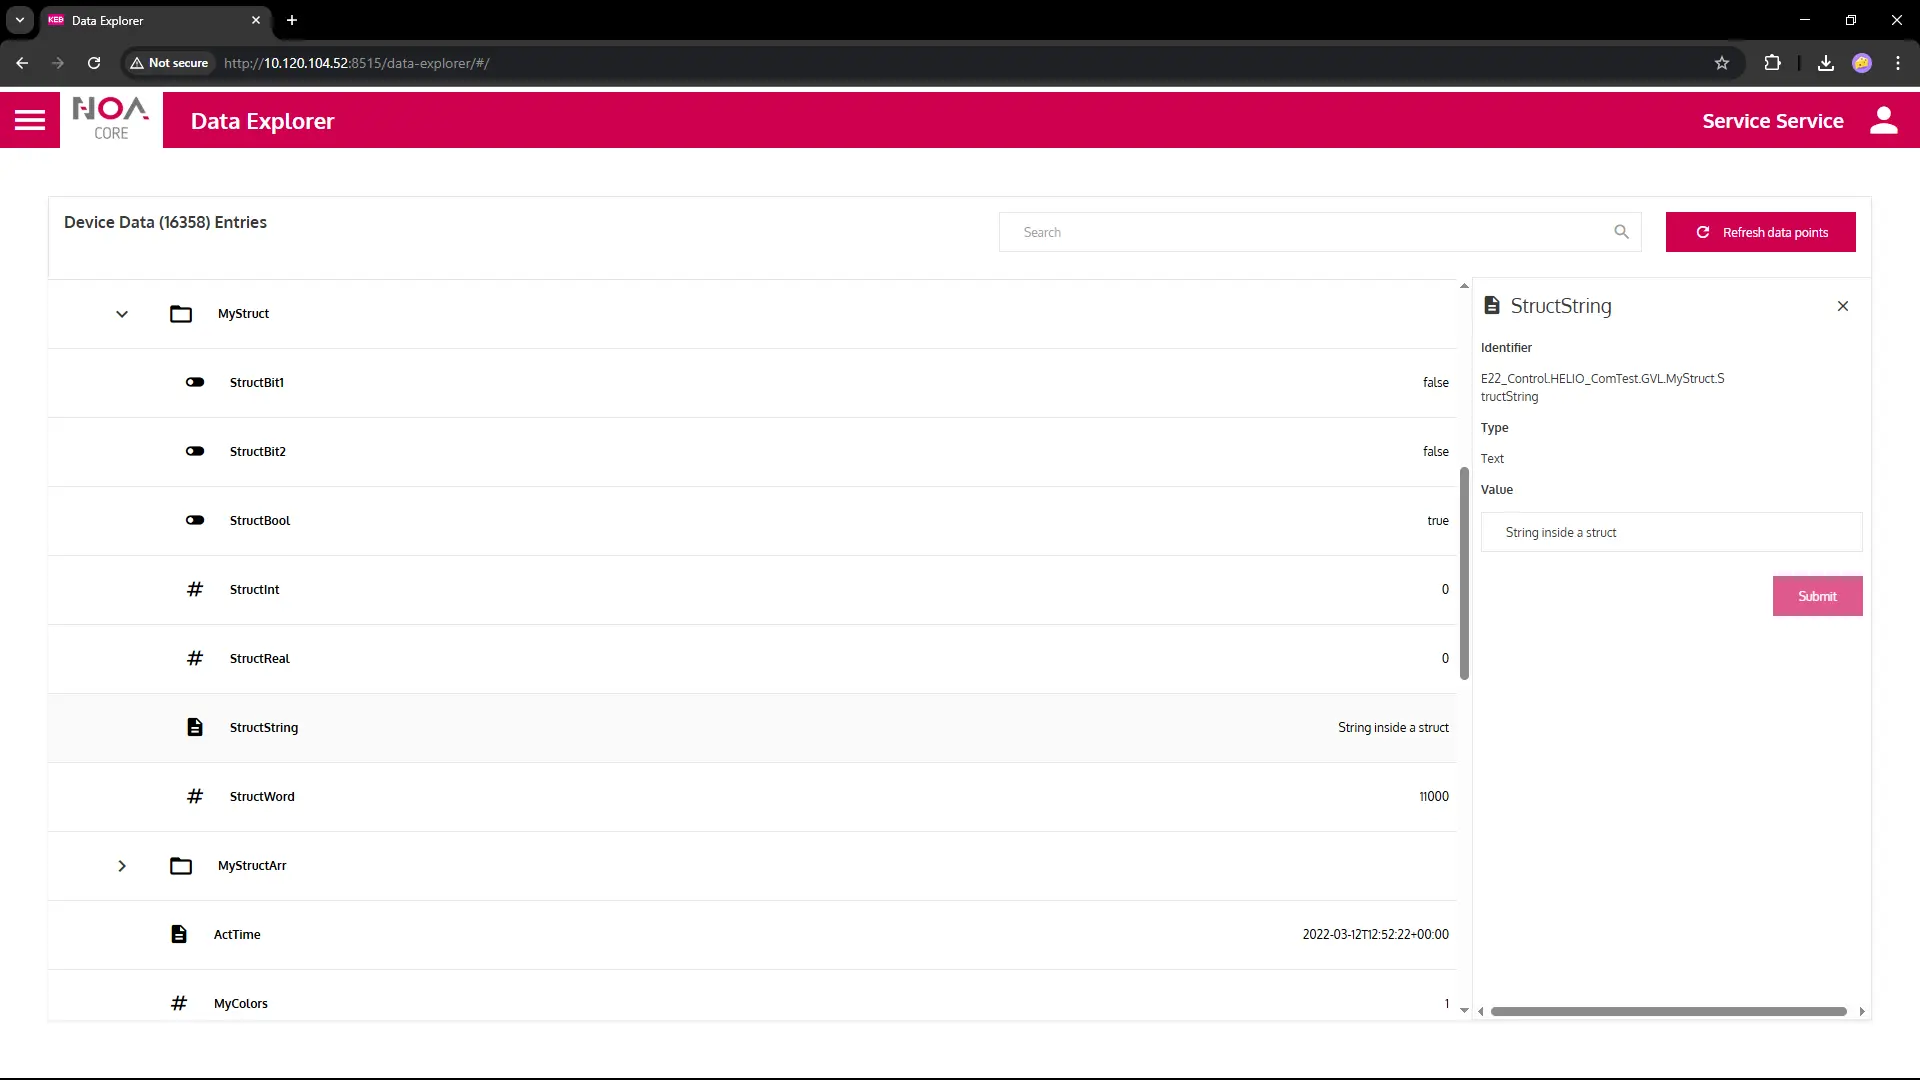Image resolution: width=1920 pixels, height=1080 pixels.
Task: Click the StructInt number hash icon
Action: click(x=195, y=589)
